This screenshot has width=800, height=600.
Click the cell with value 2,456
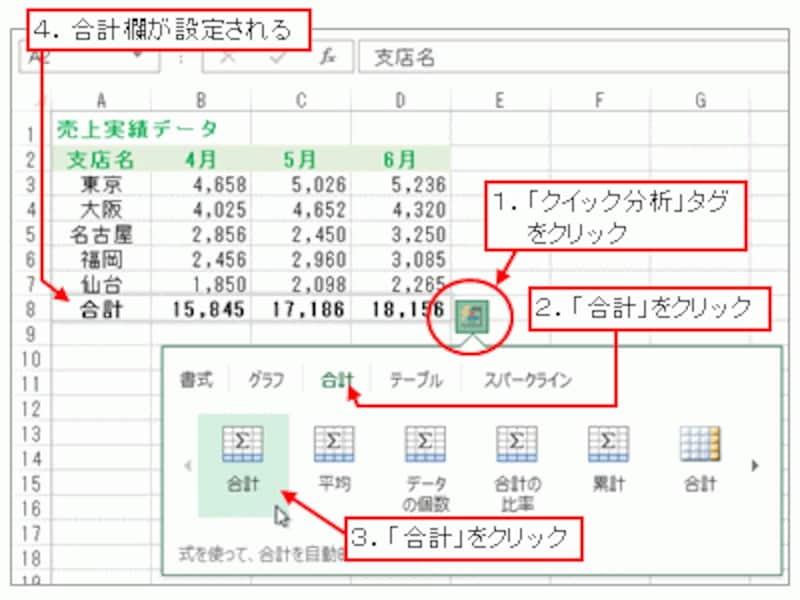pyautogui.click(x=201, y=259)
